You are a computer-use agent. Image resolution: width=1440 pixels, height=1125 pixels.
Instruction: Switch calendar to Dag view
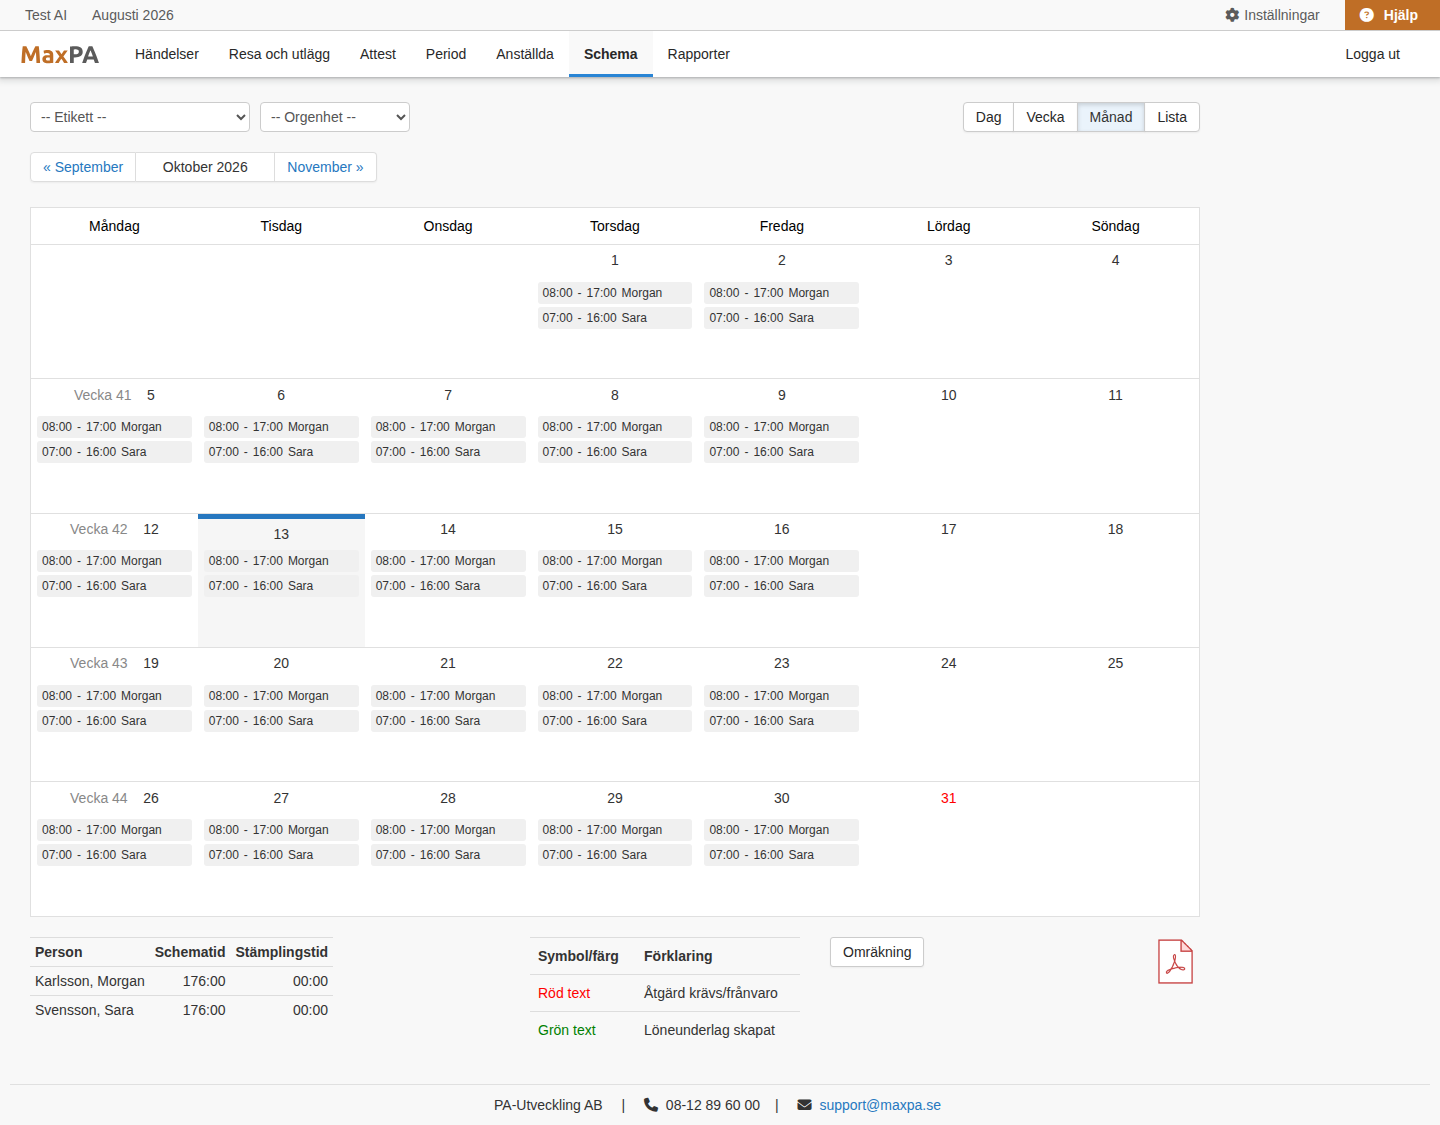pyautogui.click(x=988, y=117)
